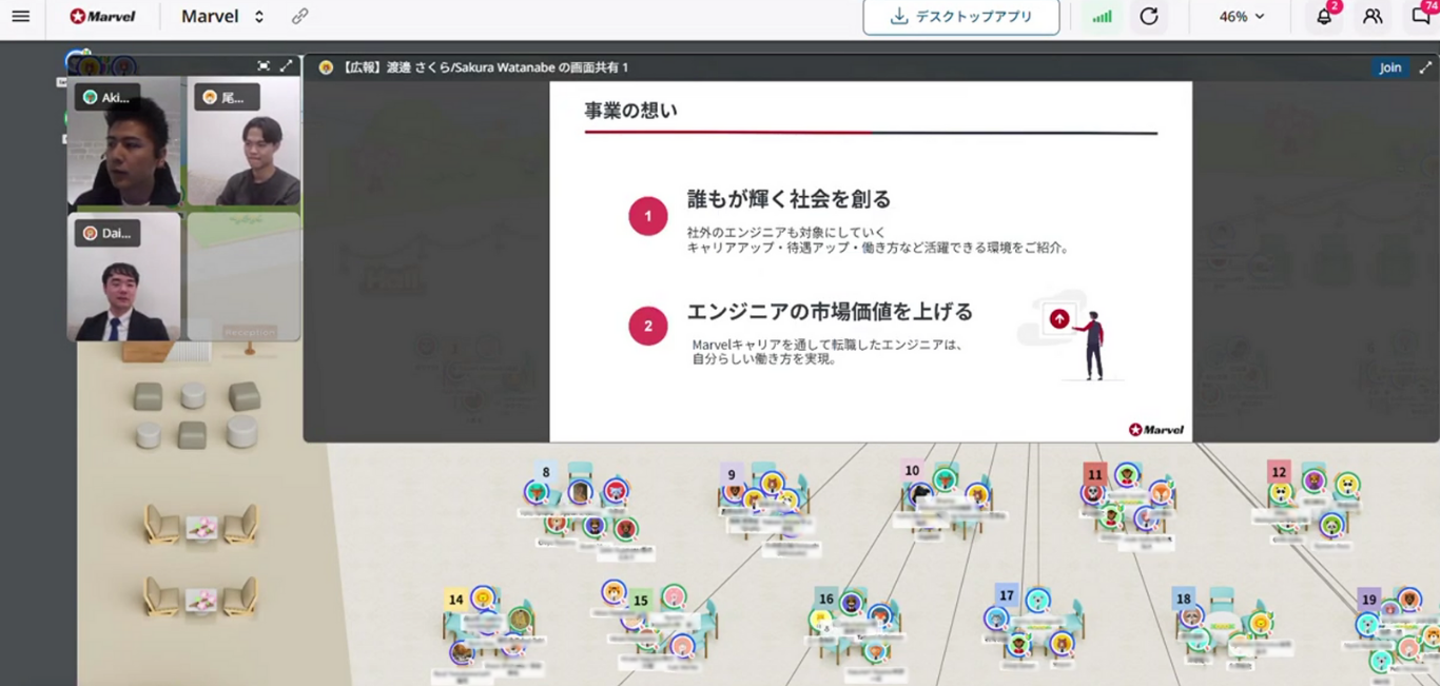Screen dimensions: 1440x686
Task: Open the hamburger main menu
Action: tap(20, 16)
